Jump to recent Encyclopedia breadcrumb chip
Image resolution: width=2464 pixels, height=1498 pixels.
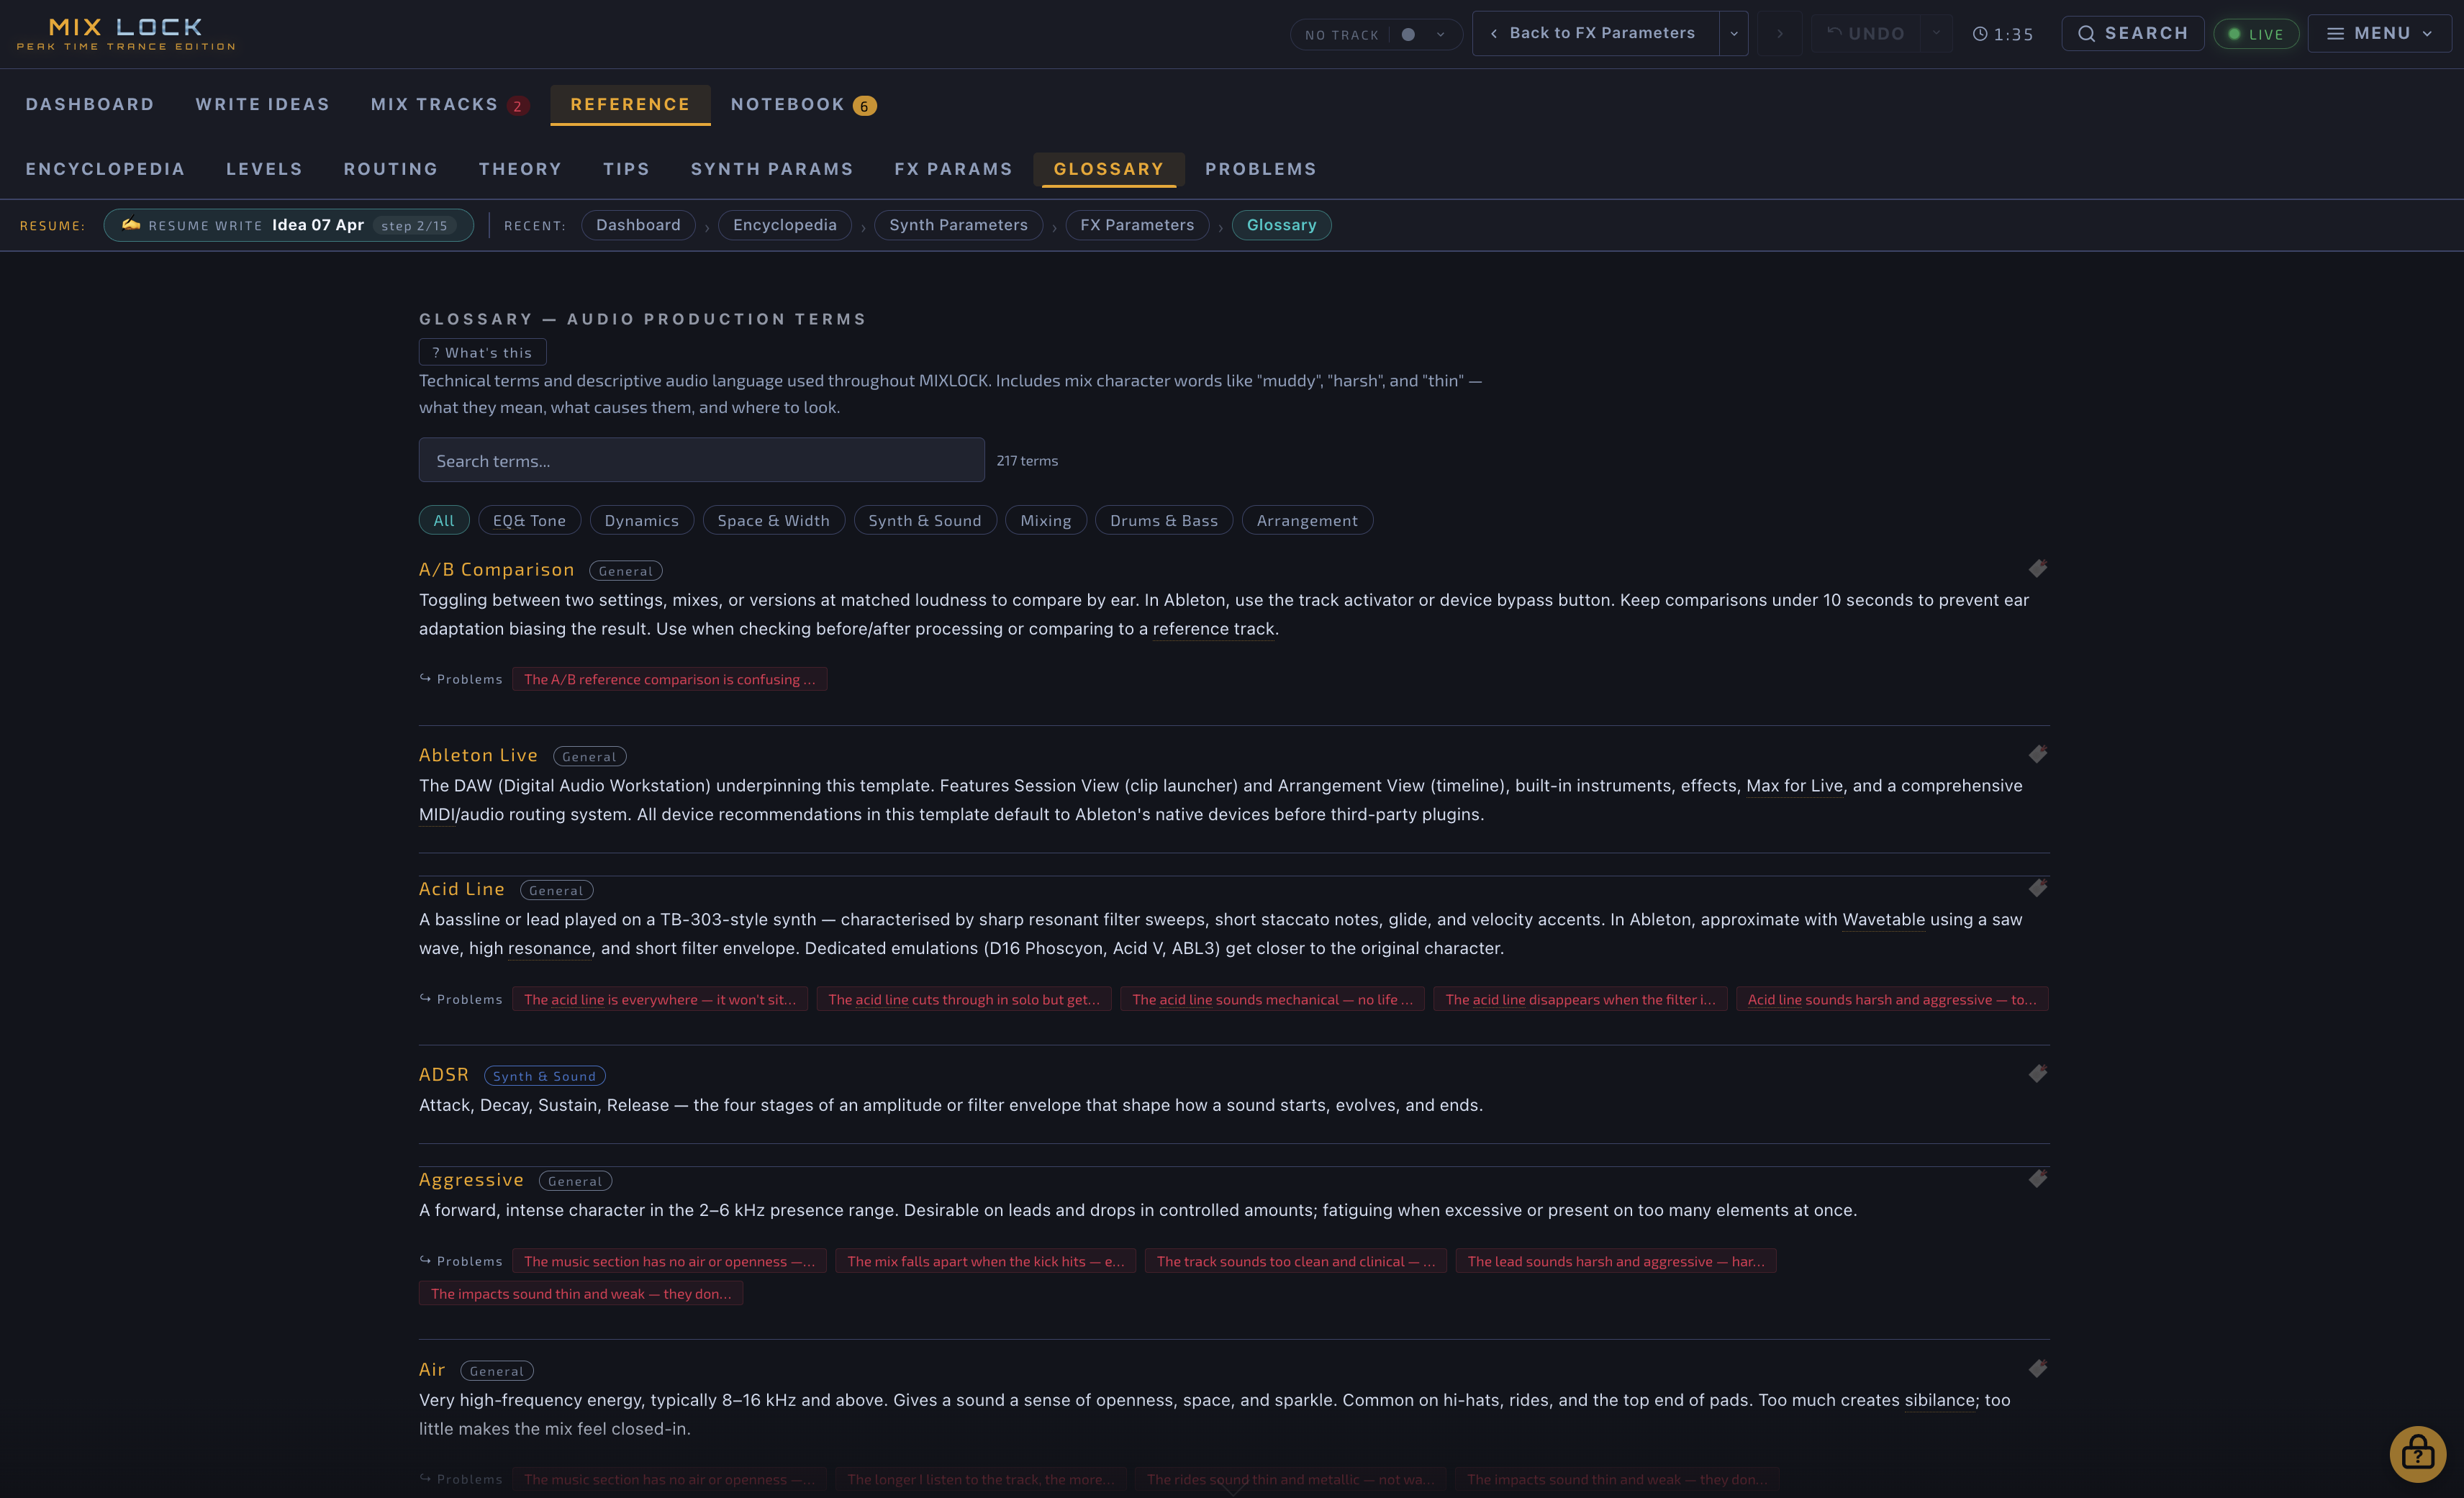tap(785, 225)
